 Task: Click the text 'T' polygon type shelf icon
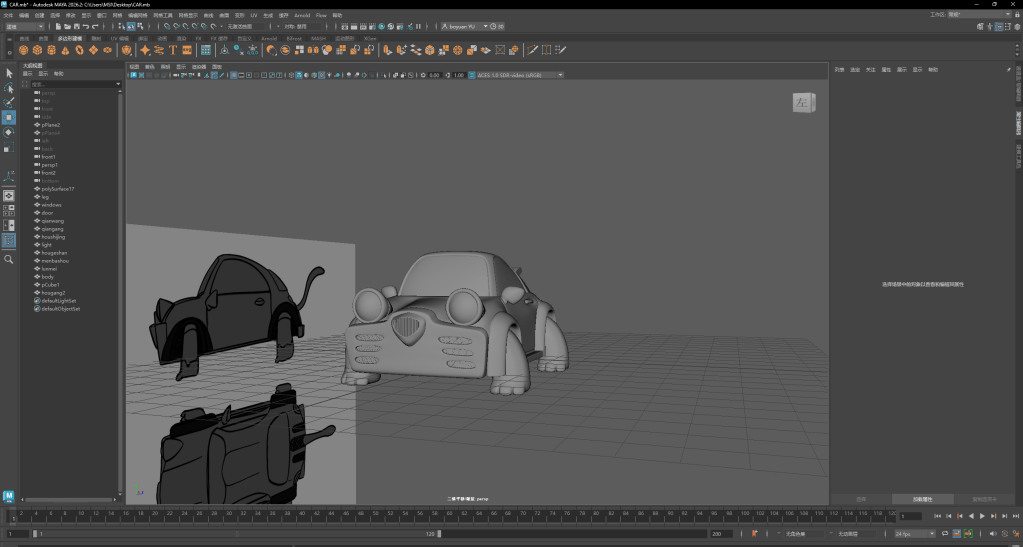[173, 49]
